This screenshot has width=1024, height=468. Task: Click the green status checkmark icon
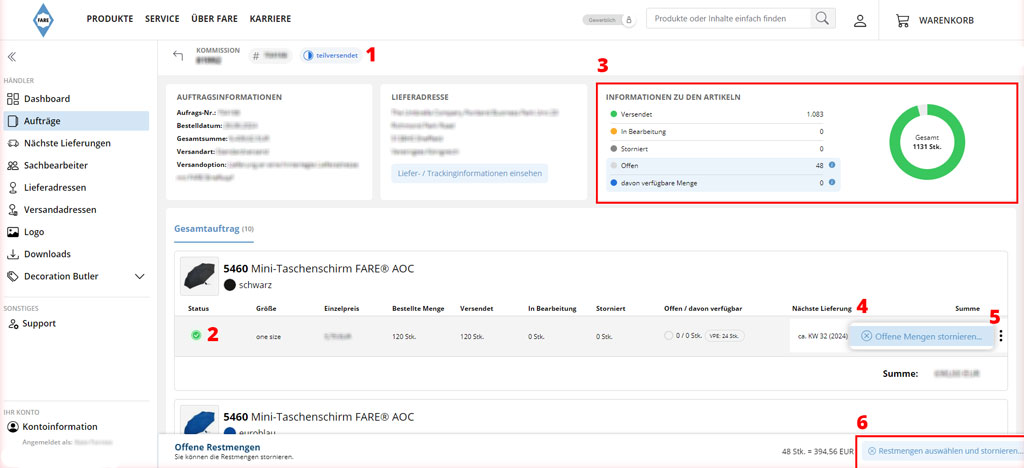tap(196, 335)
